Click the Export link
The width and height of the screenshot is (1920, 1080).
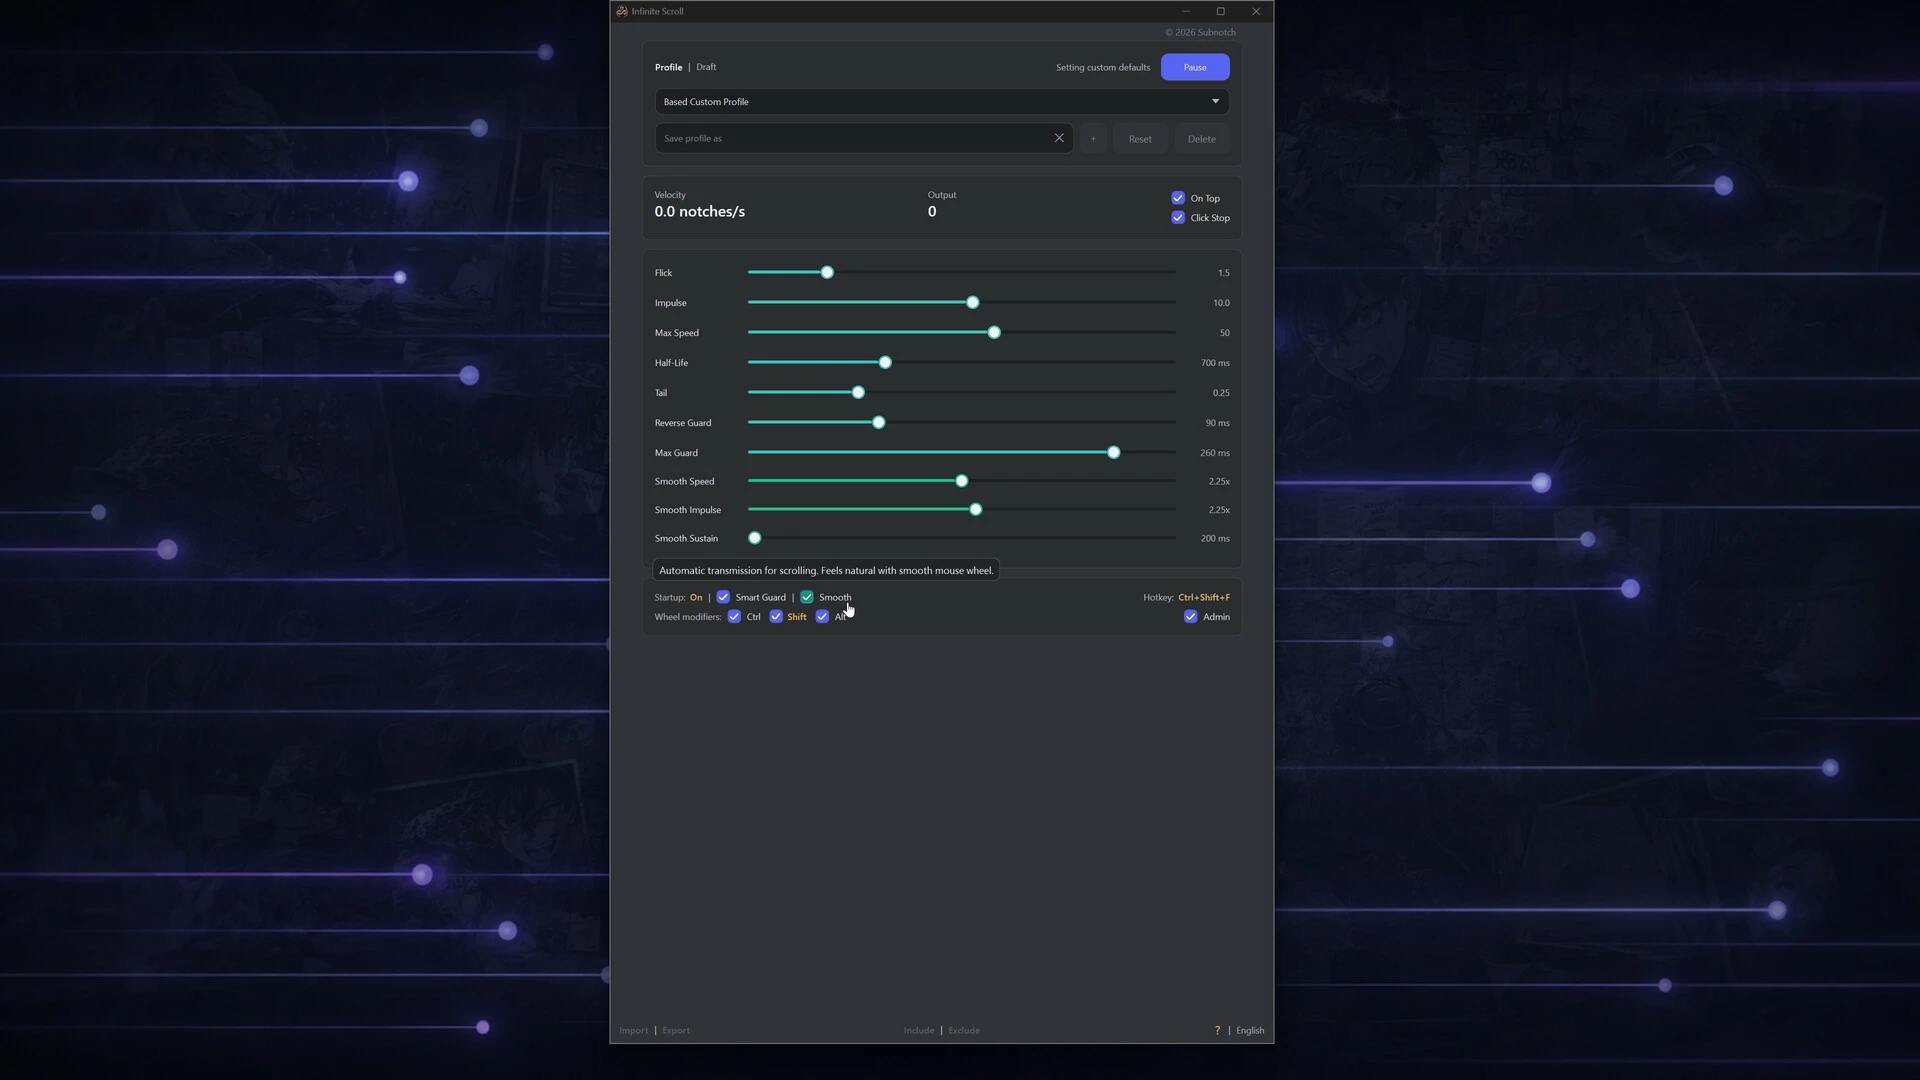click(x=676, y=1030)
